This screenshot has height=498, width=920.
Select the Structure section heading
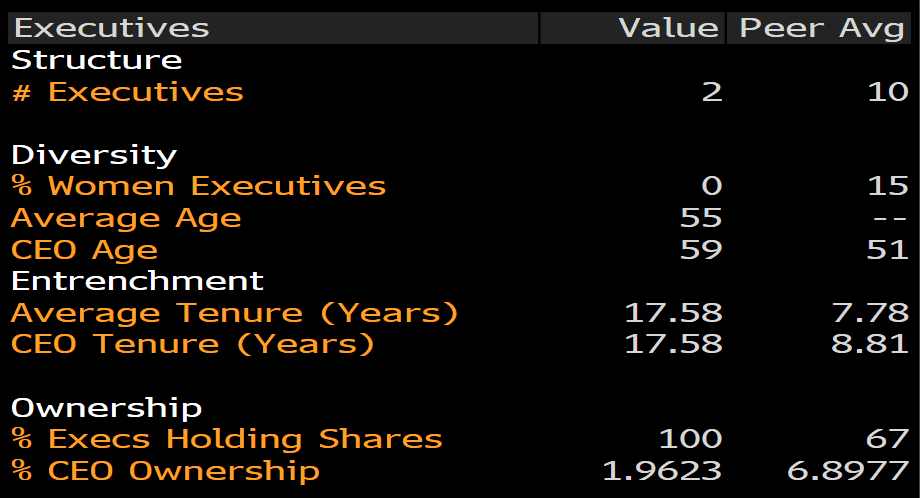[x=96, y=60]
